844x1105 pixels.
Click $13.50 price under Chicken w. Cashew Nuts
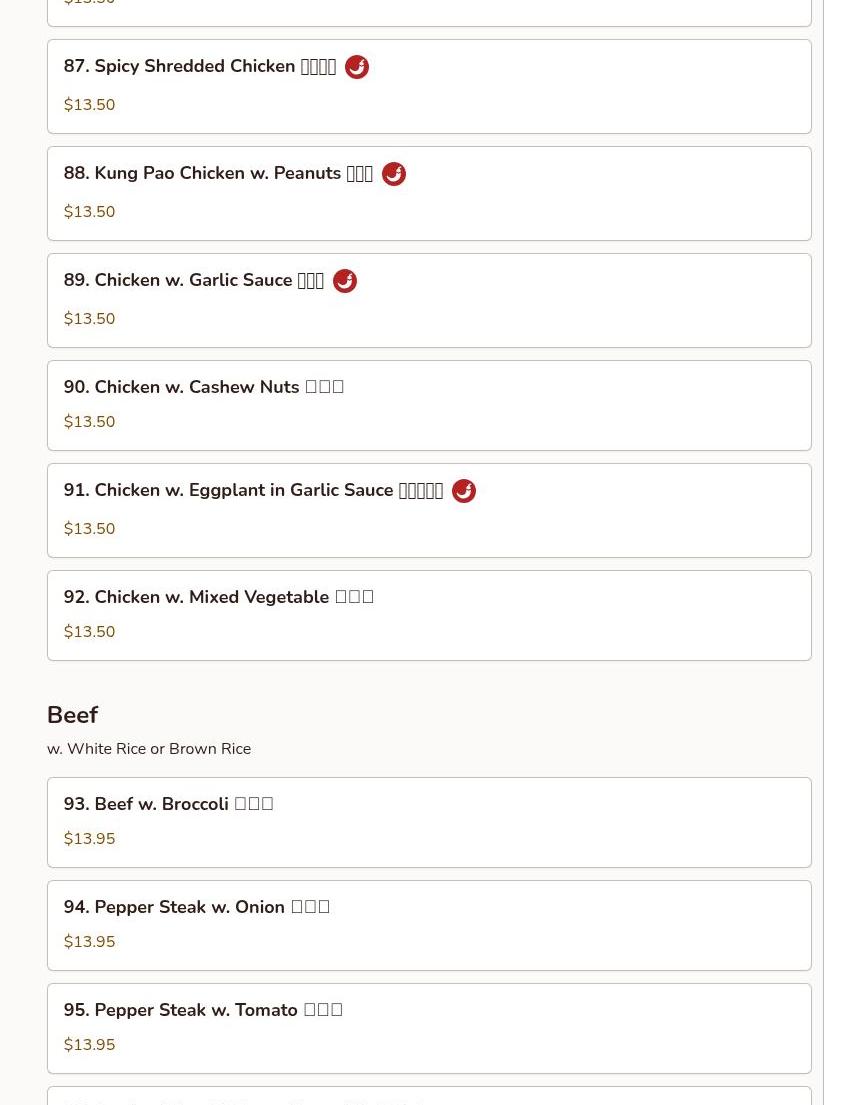[x=89, y=421]
